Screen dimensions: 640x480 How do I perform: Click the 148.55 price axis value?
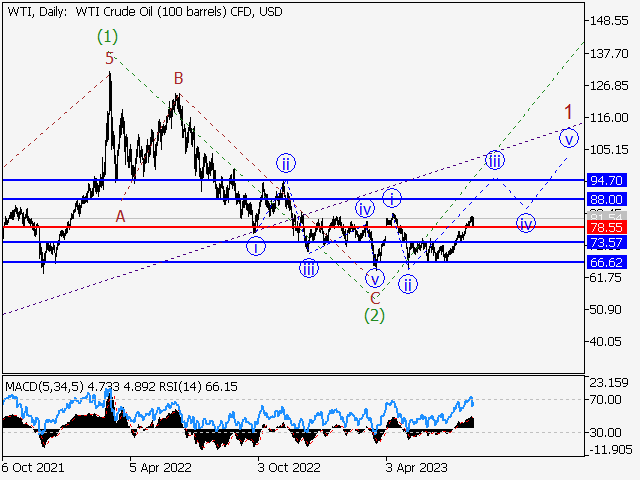click(609, 21)
